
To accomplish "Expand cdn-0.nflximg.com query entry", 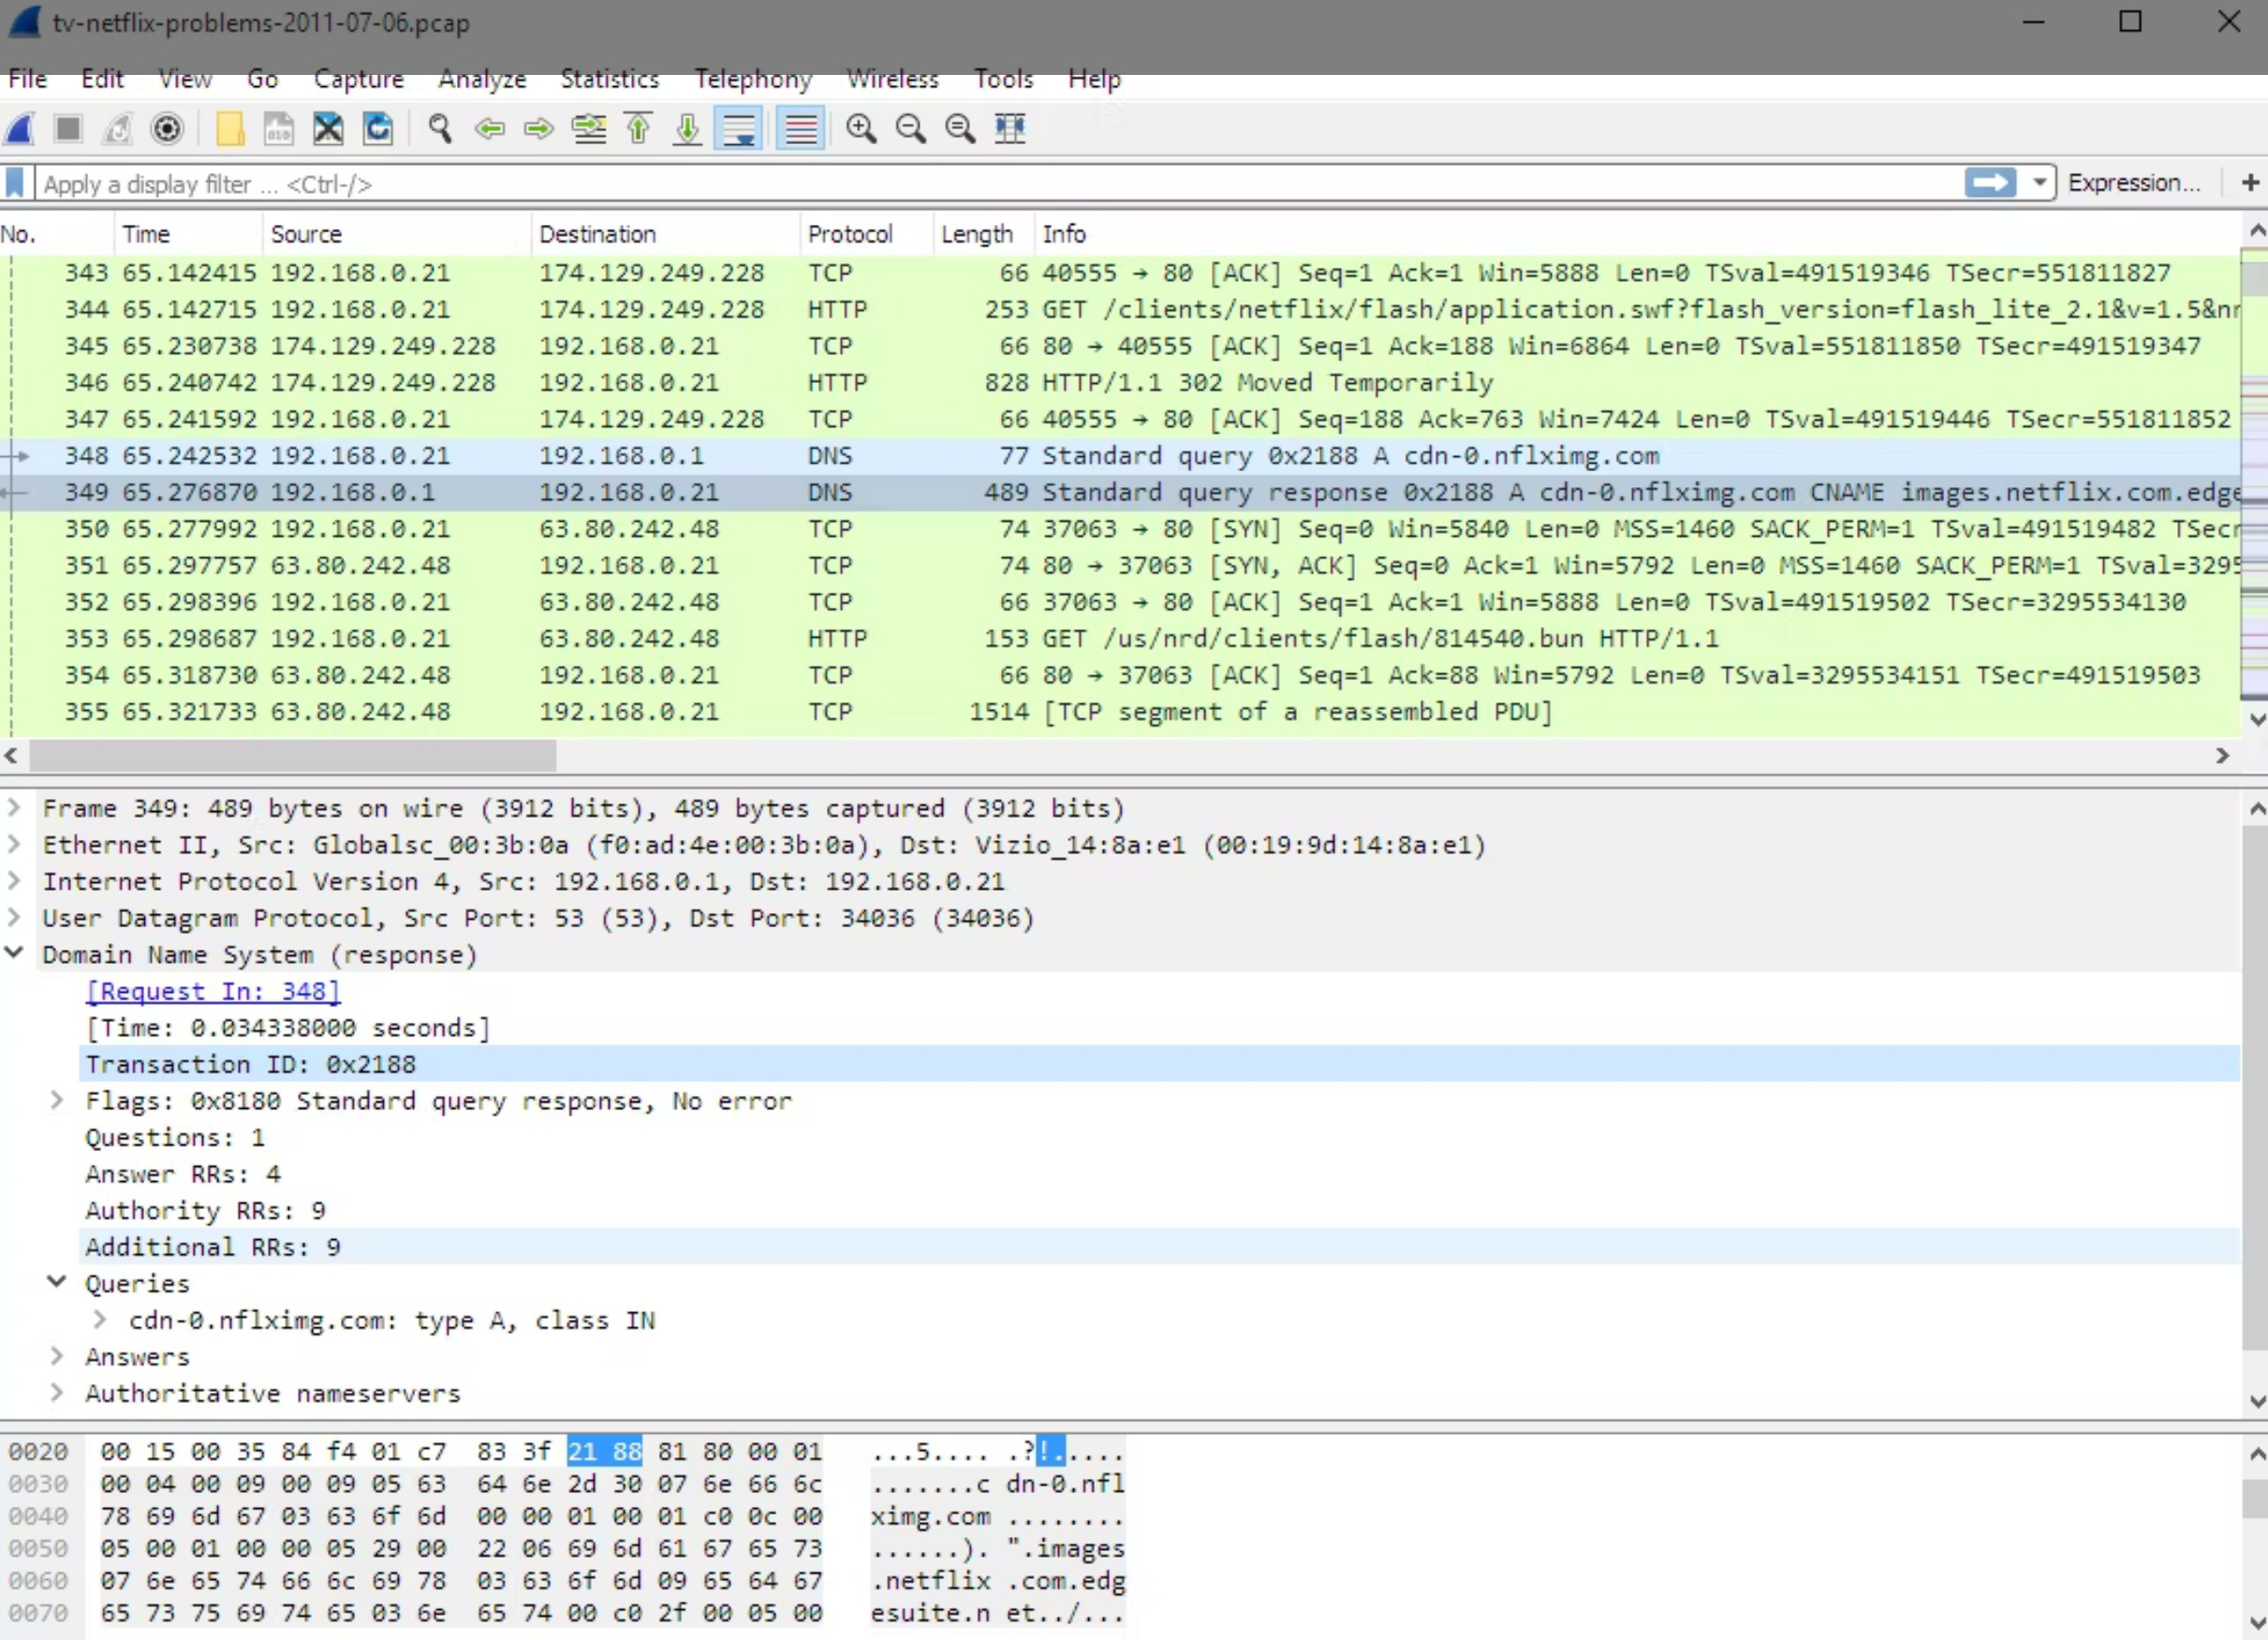I will coord(100,1320).
